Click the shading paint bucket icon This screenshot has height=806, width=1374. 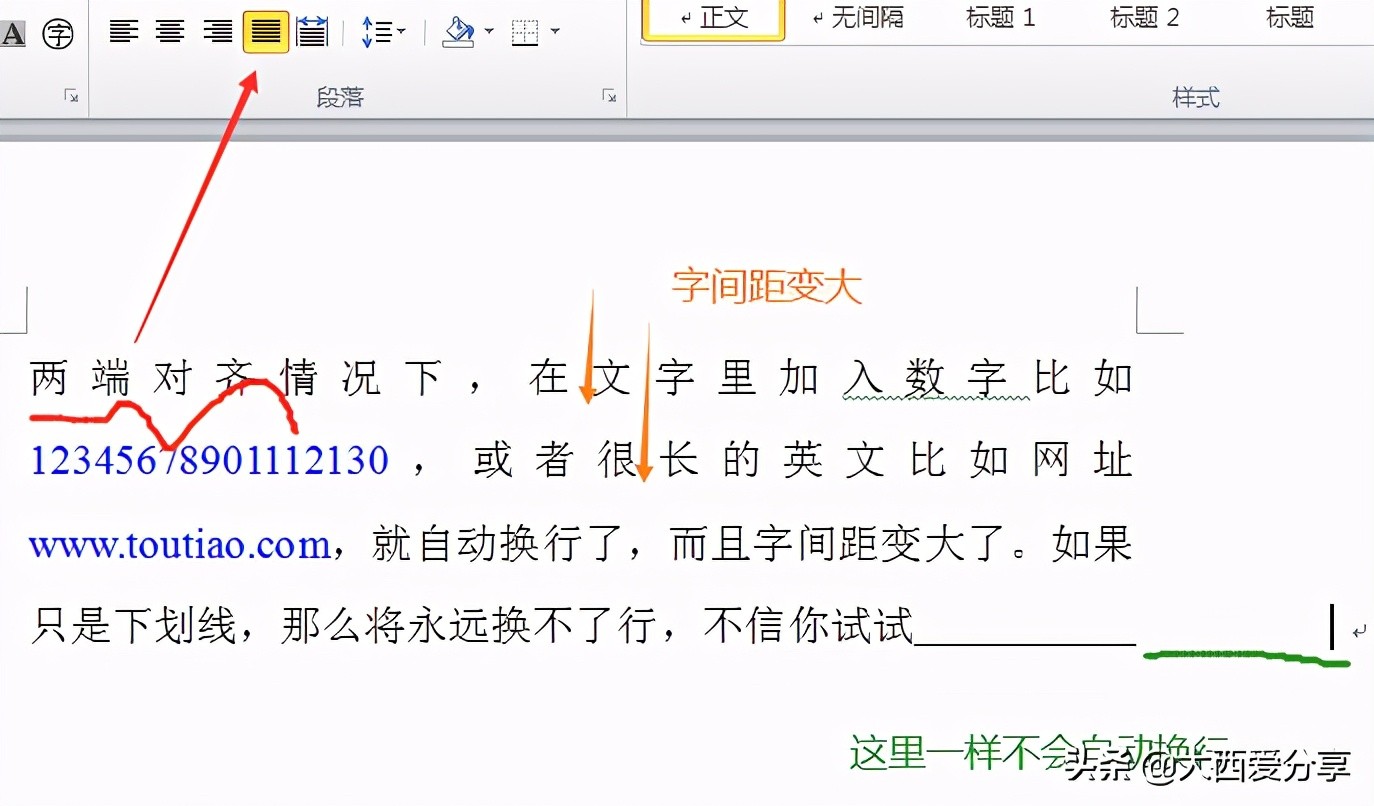(458, 32)
